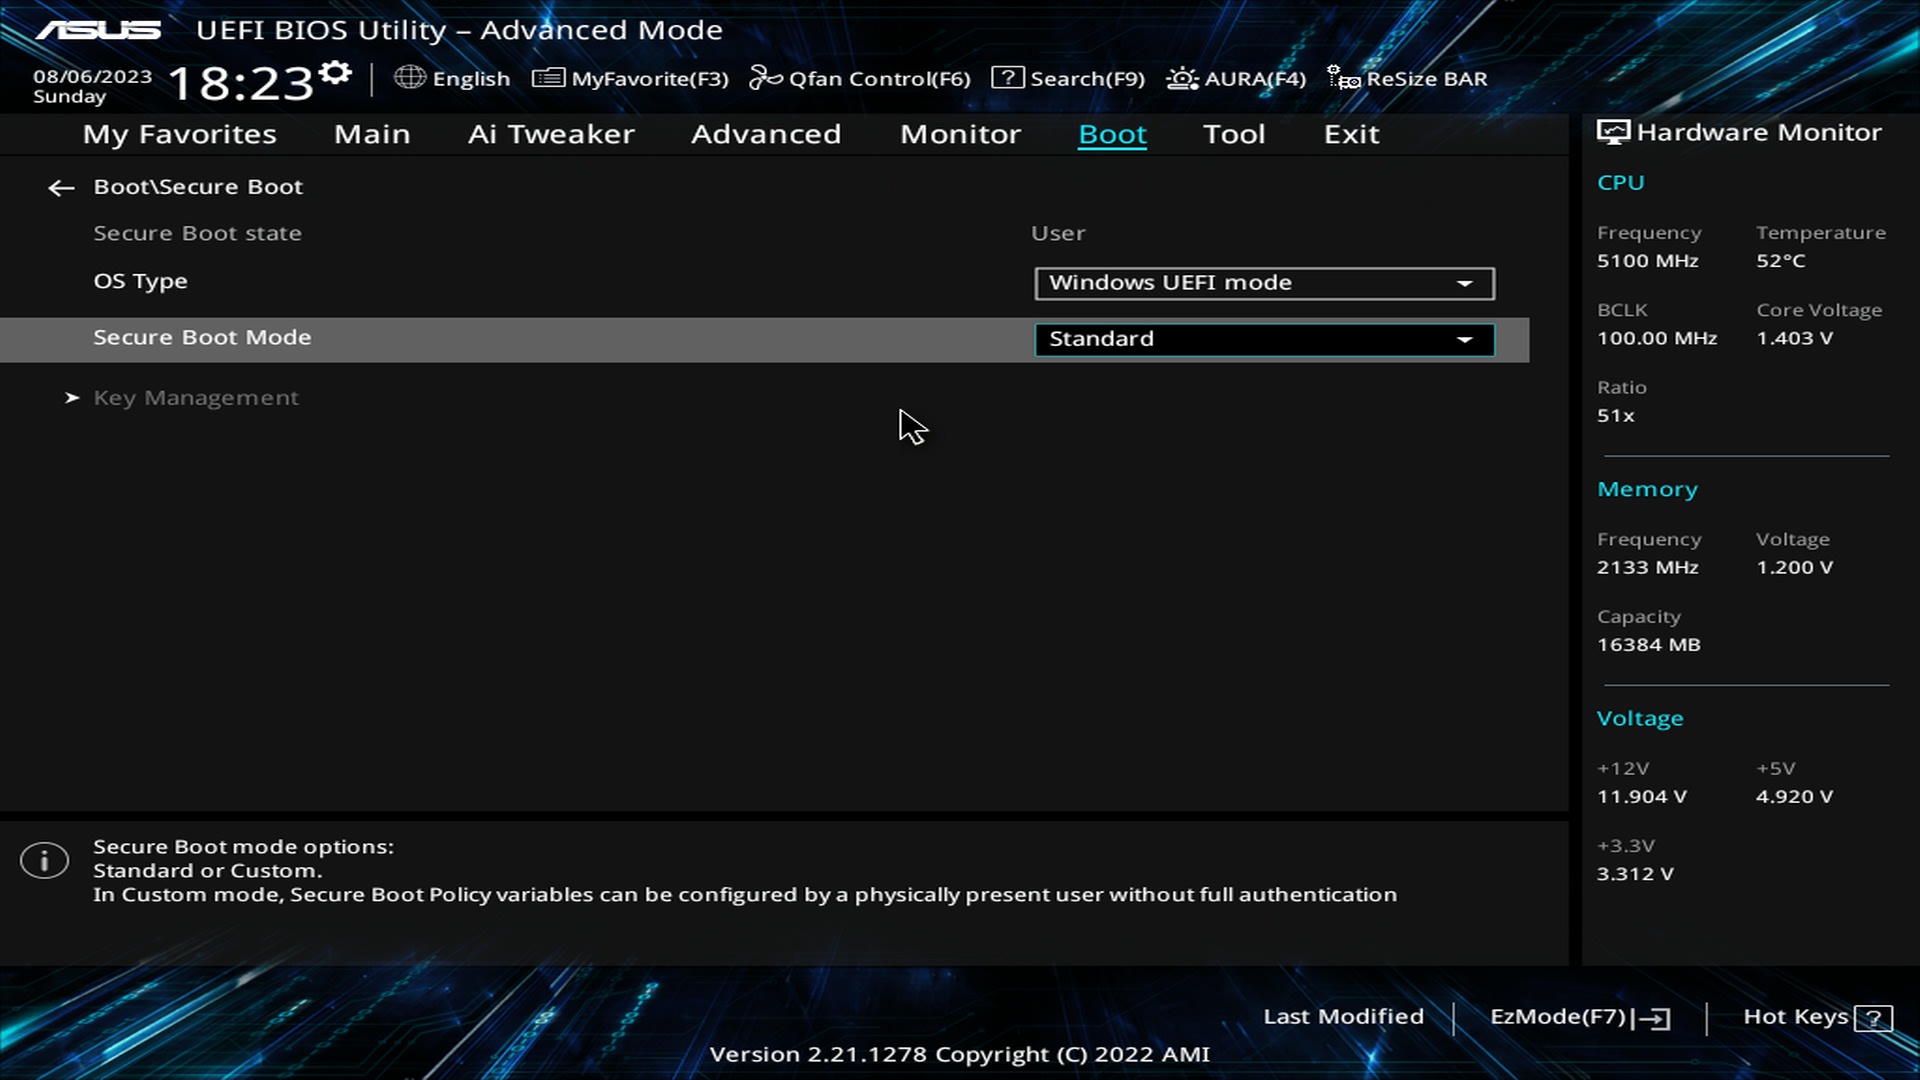The height and width of the screenshot is (1080, 1920).
Task: Click the Key Management arrow marker
Action: point(72,398)
